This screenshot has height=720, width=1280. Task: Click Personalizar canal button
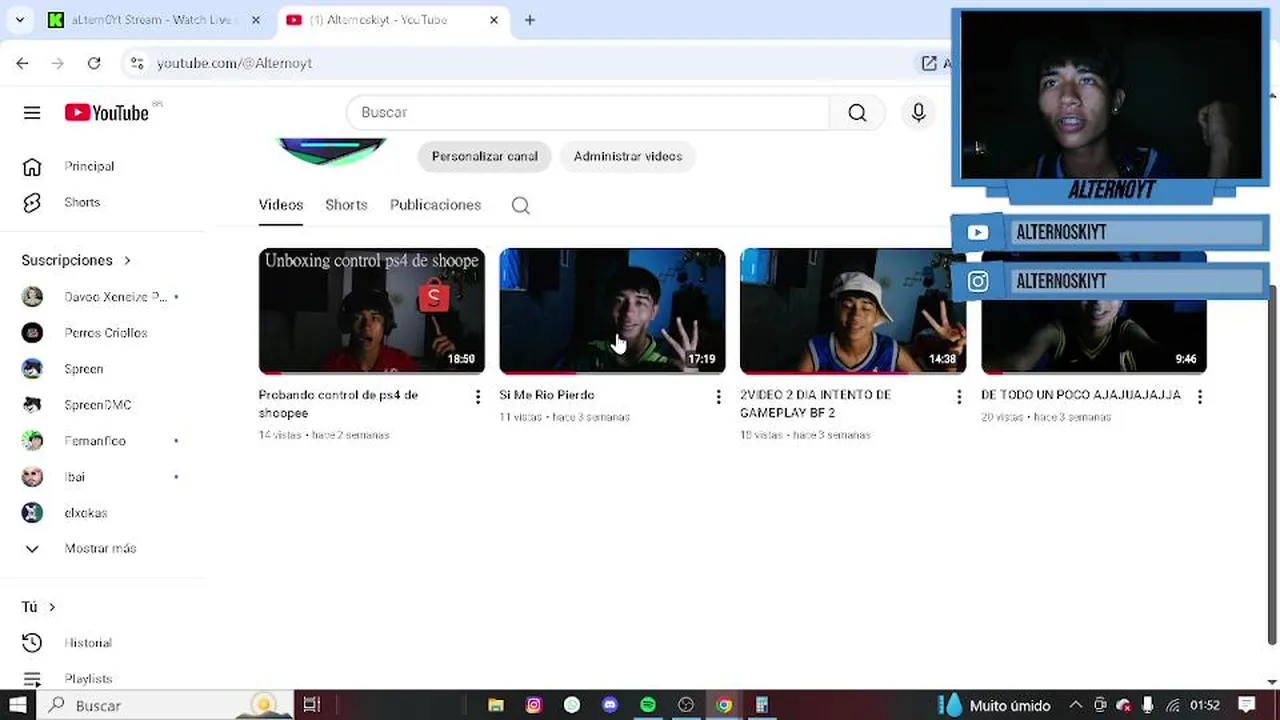point(485,156)
